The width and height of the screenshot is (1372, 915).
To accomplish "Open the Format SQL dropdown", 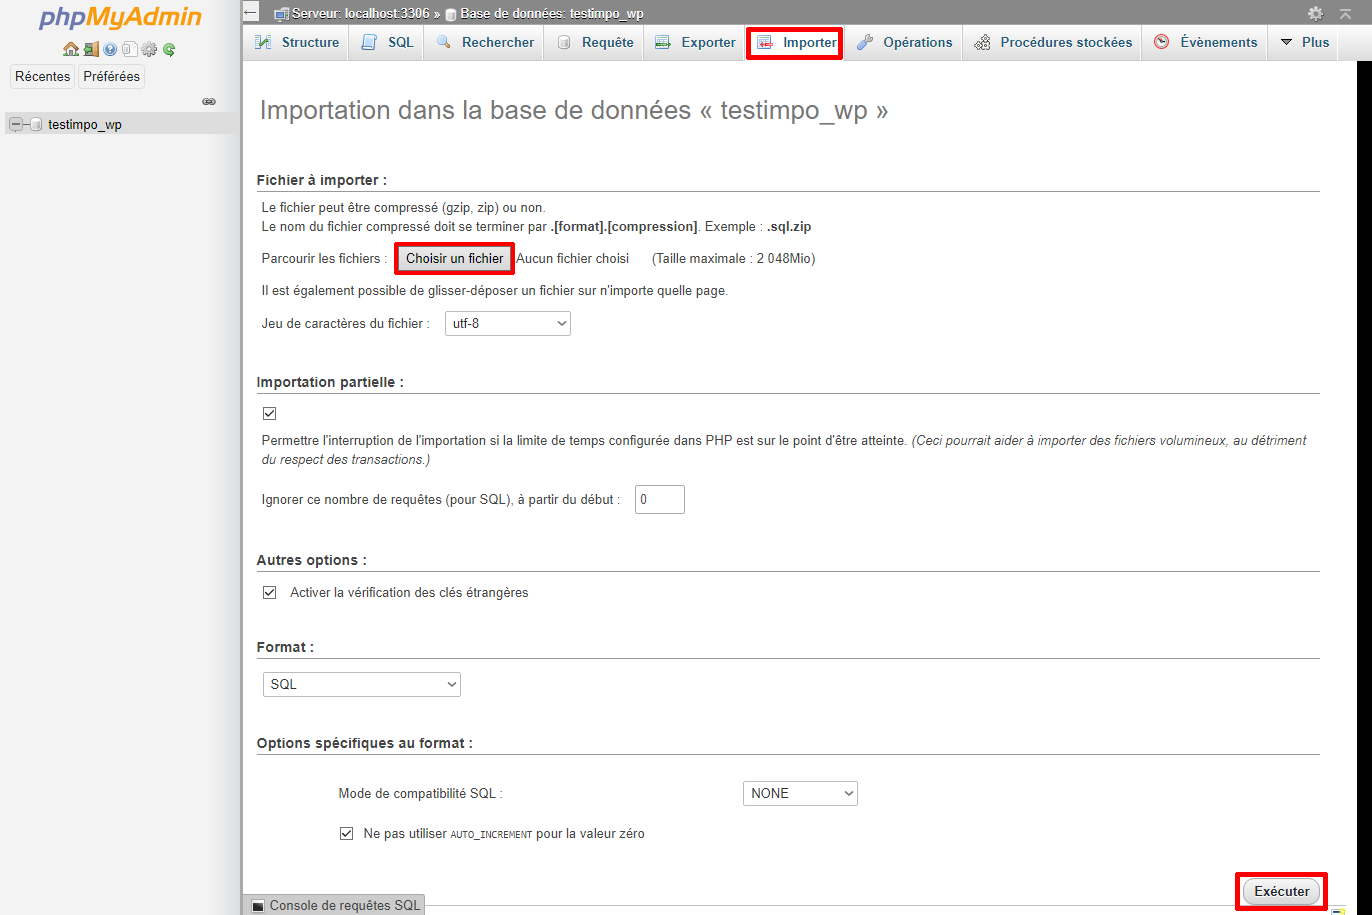I will click(x=362, y=685).
